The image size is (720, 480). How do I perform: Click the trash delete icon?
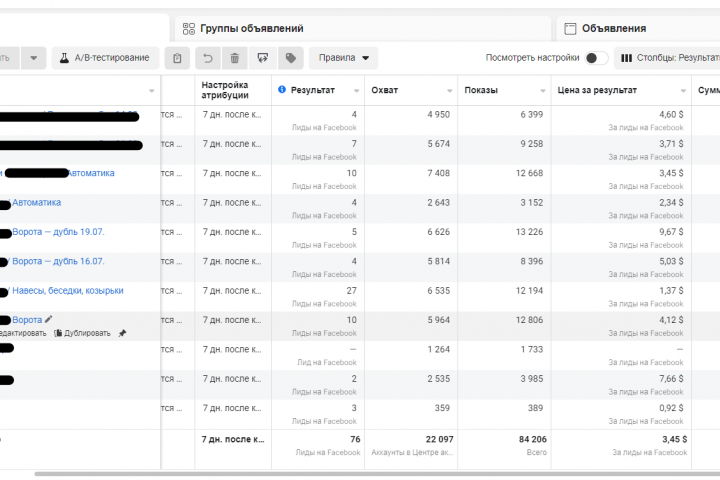click(234, 58)
